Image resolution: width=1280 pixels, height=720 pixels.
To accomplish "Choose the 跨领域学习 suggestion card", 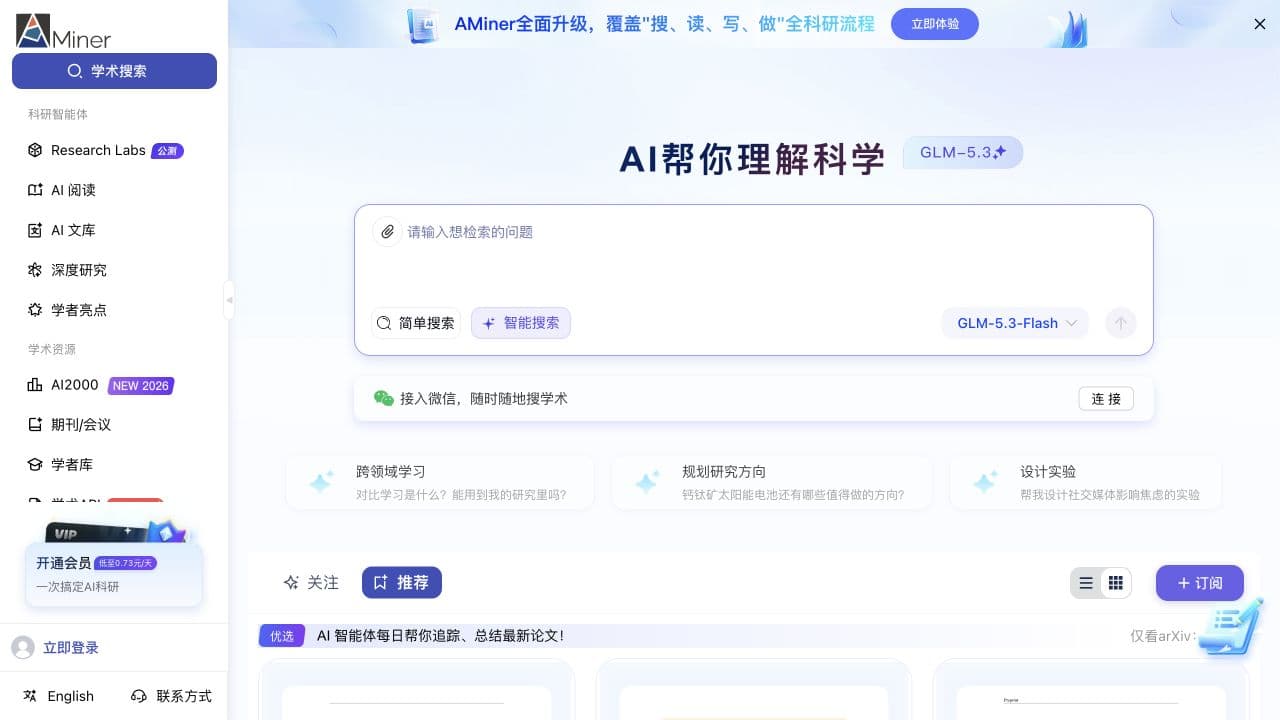I will [x=440, y=483].
